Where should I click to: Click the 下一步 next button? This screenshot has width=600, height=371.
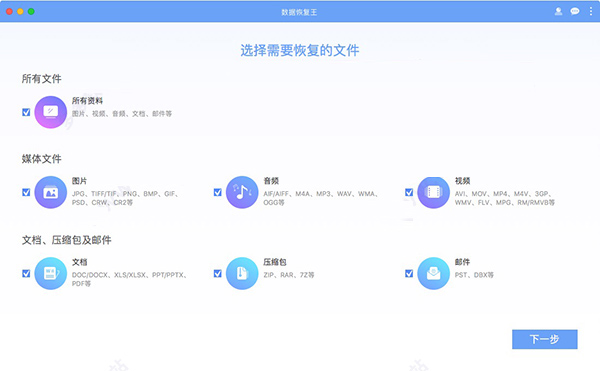tap(545, 339)
